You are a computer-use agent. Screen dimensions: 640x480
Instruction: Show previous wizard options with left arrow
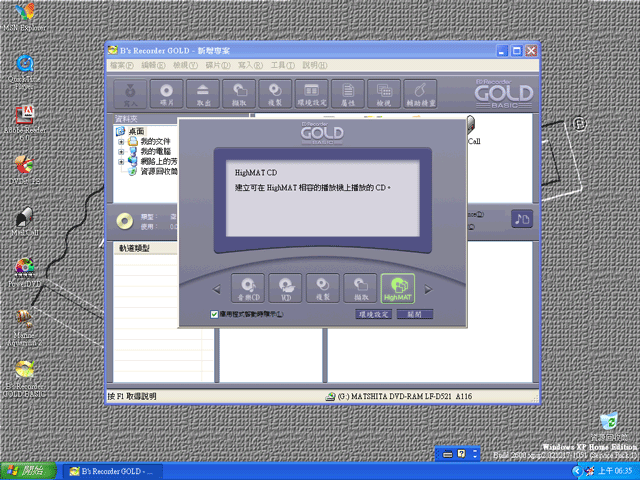pyautogui.click(x=217, y=289)
